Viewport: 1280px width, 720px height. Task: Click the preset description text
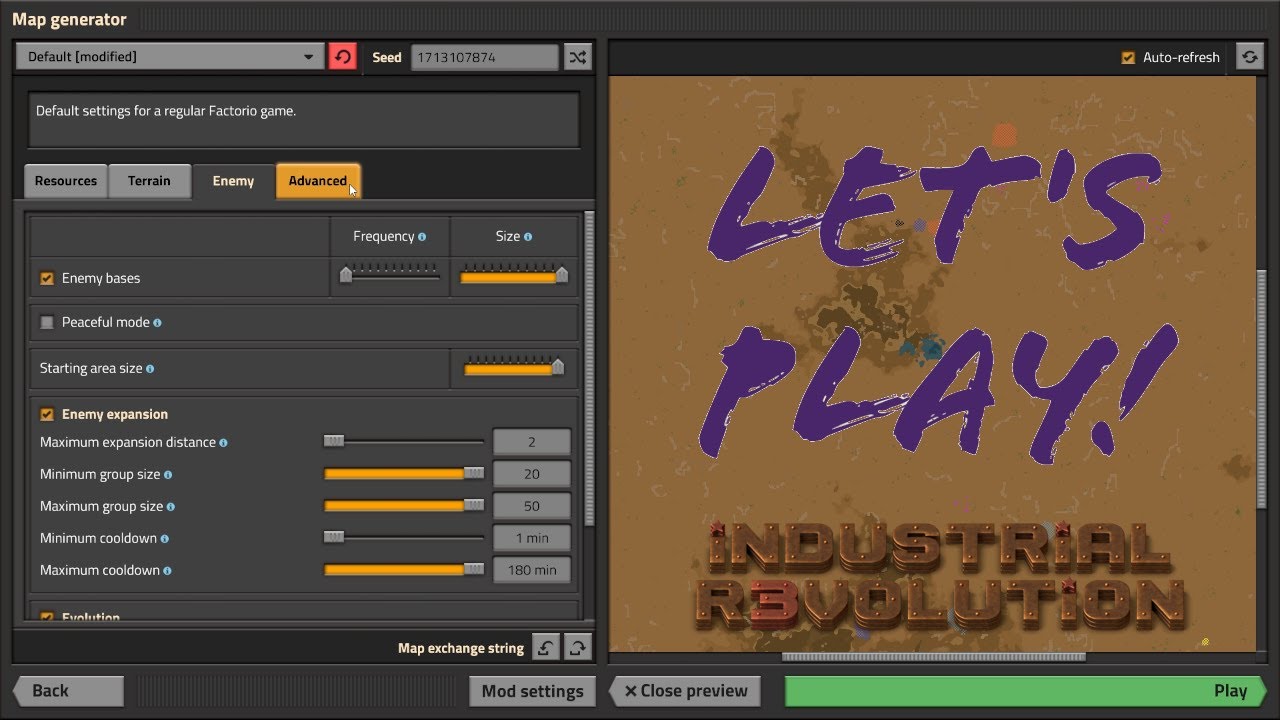click(166, 111)
